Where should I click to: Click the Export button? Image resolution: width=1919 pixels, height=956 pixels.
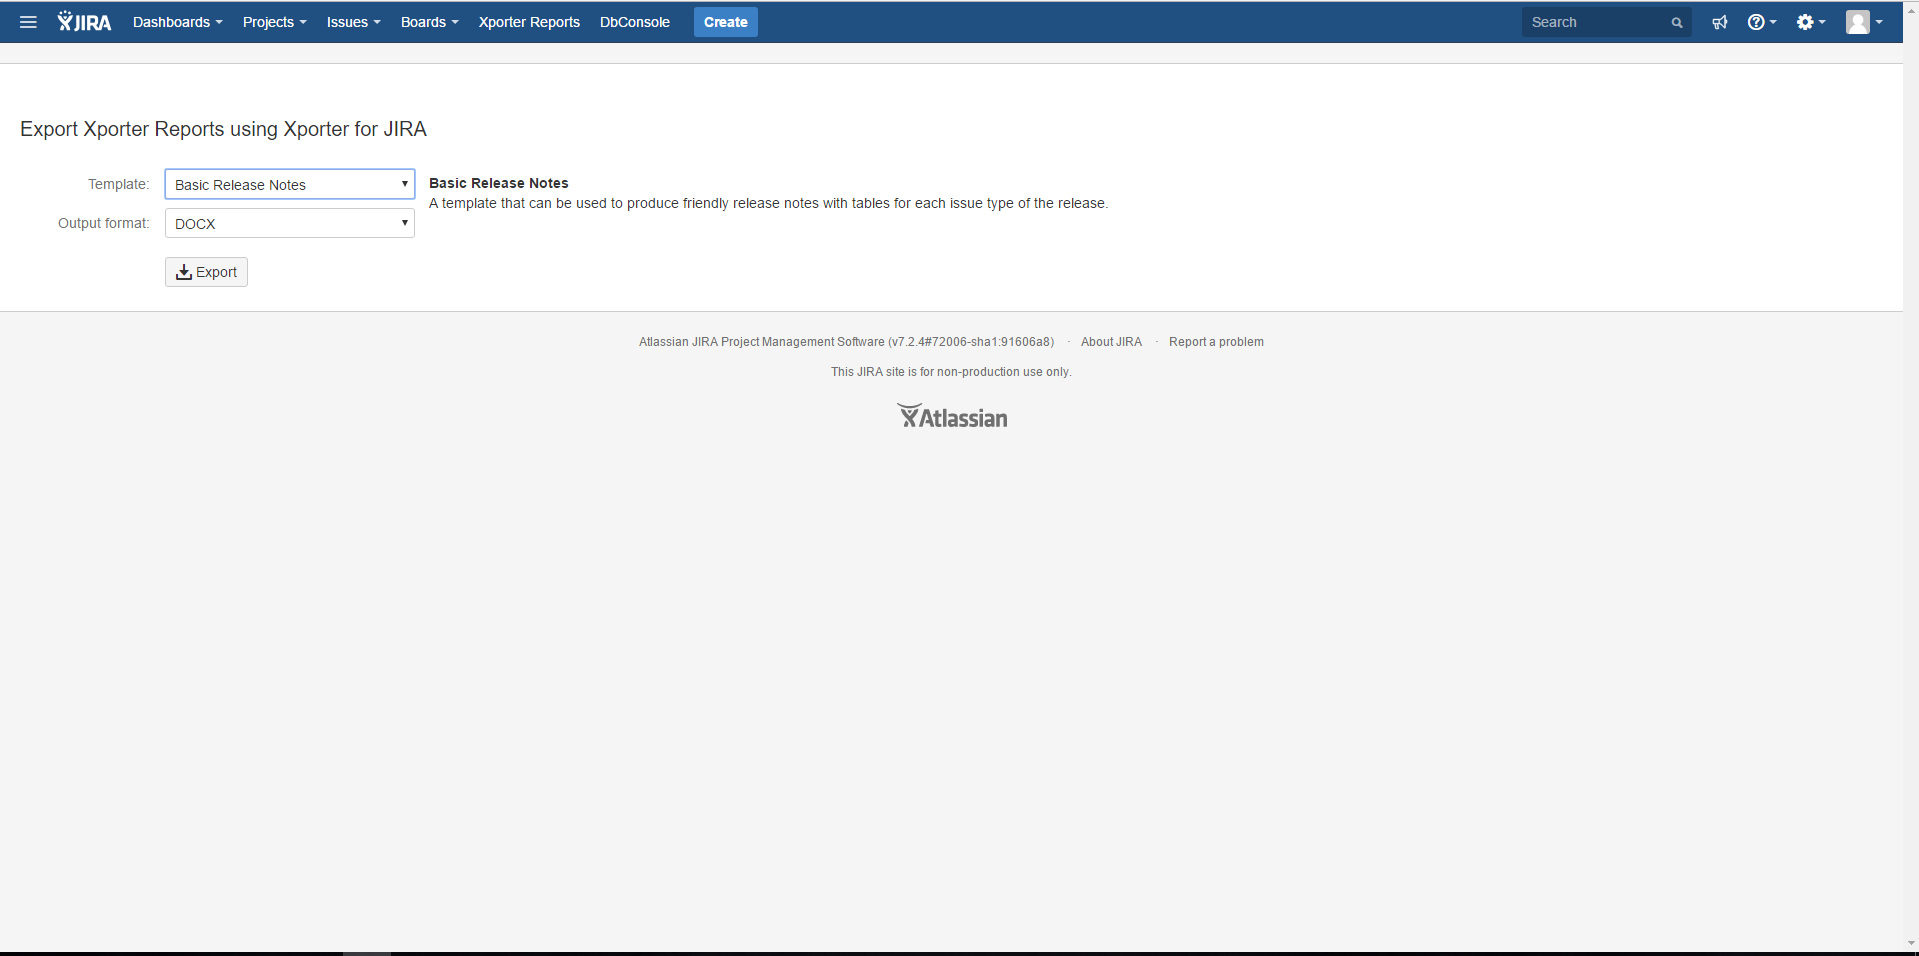(x=206, y=272)
